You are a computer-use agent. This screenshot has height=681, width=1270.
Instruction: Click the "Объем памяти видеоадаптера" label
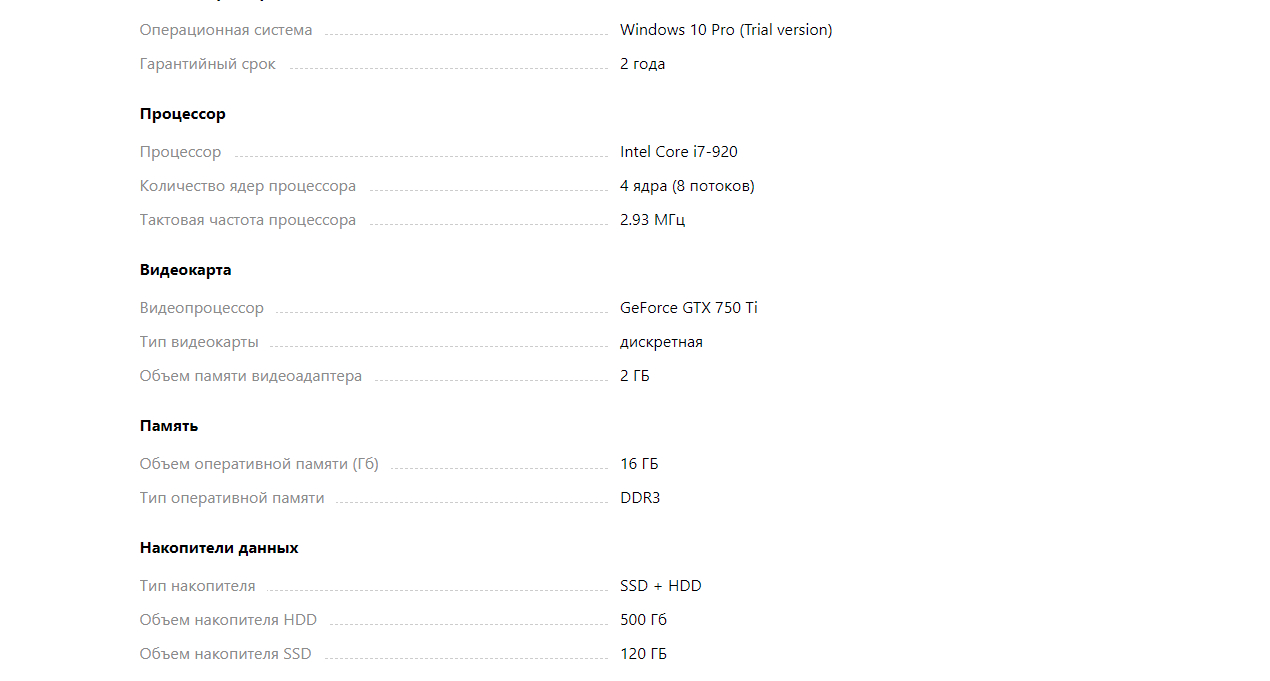pyautogui.click(x=251, y=376)
